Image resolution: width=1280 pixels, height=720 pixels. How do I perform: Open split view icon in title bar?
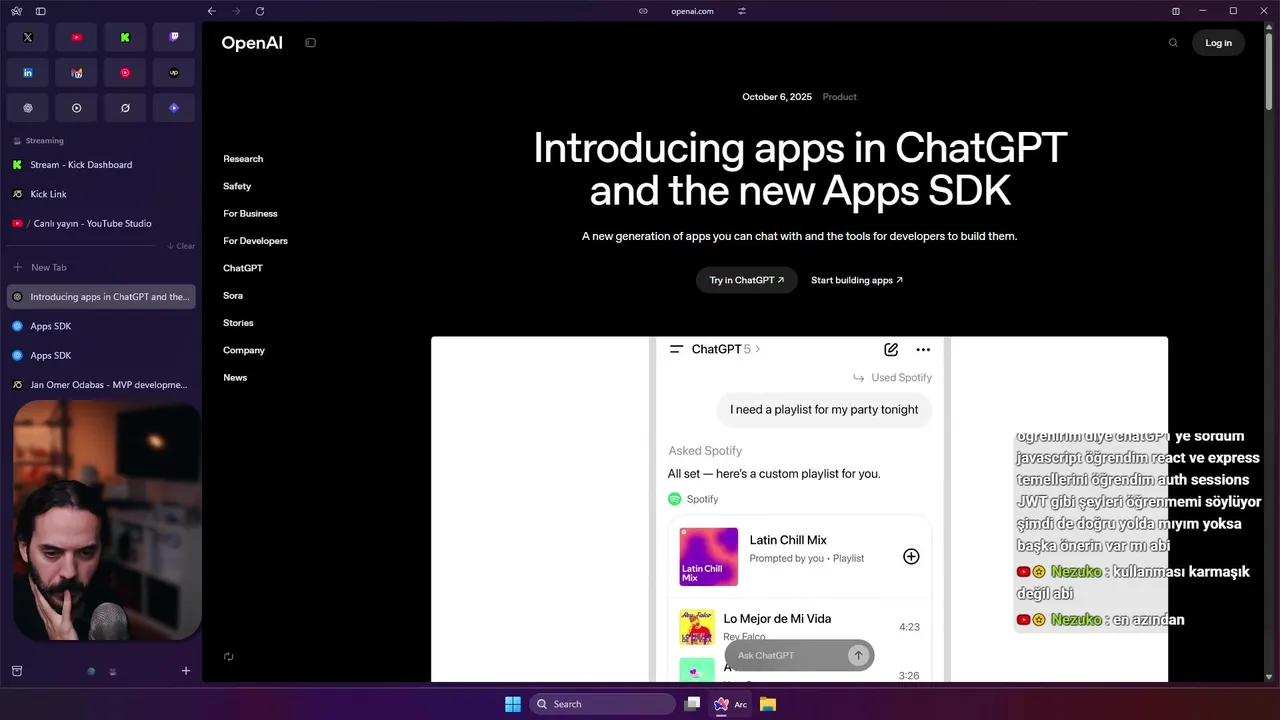[1176, 11]
